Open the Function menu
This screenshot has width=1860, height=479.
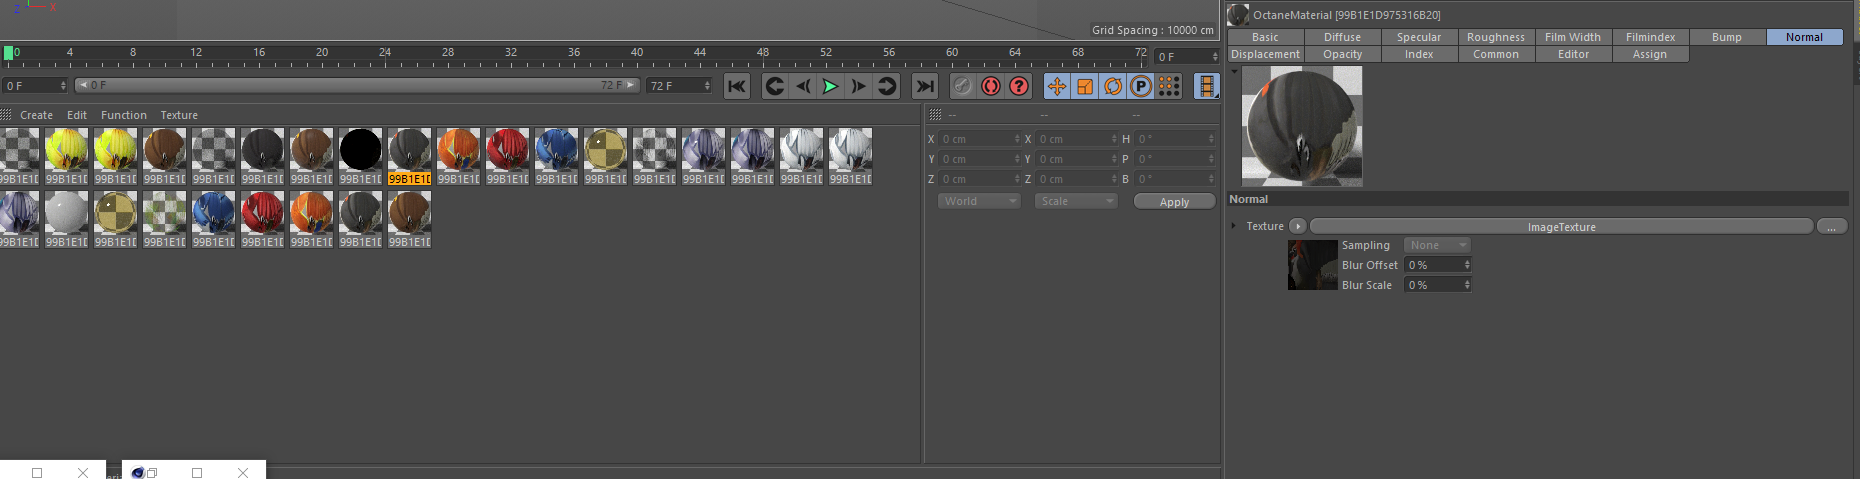pyautogui.click(x=124, y=115)
